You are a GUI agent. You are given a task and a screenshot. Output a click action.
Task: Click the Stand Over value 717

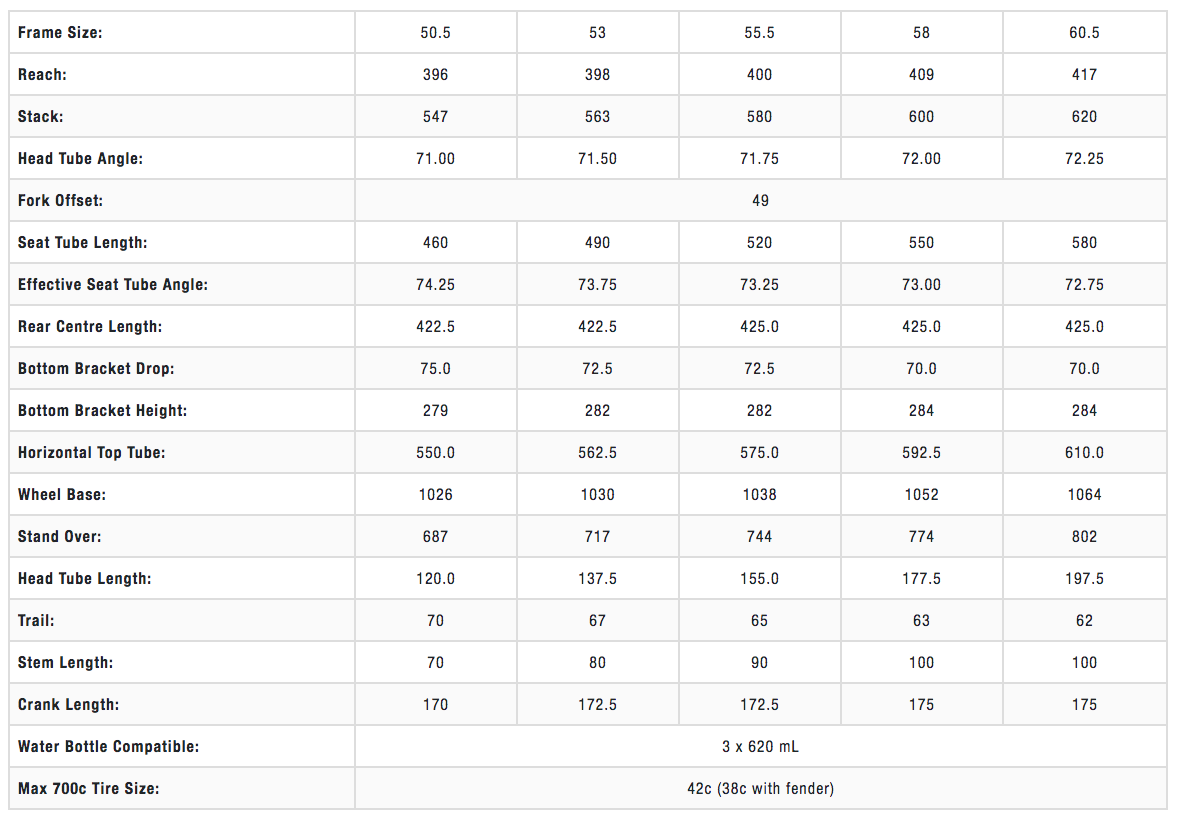tap(597, 537)
